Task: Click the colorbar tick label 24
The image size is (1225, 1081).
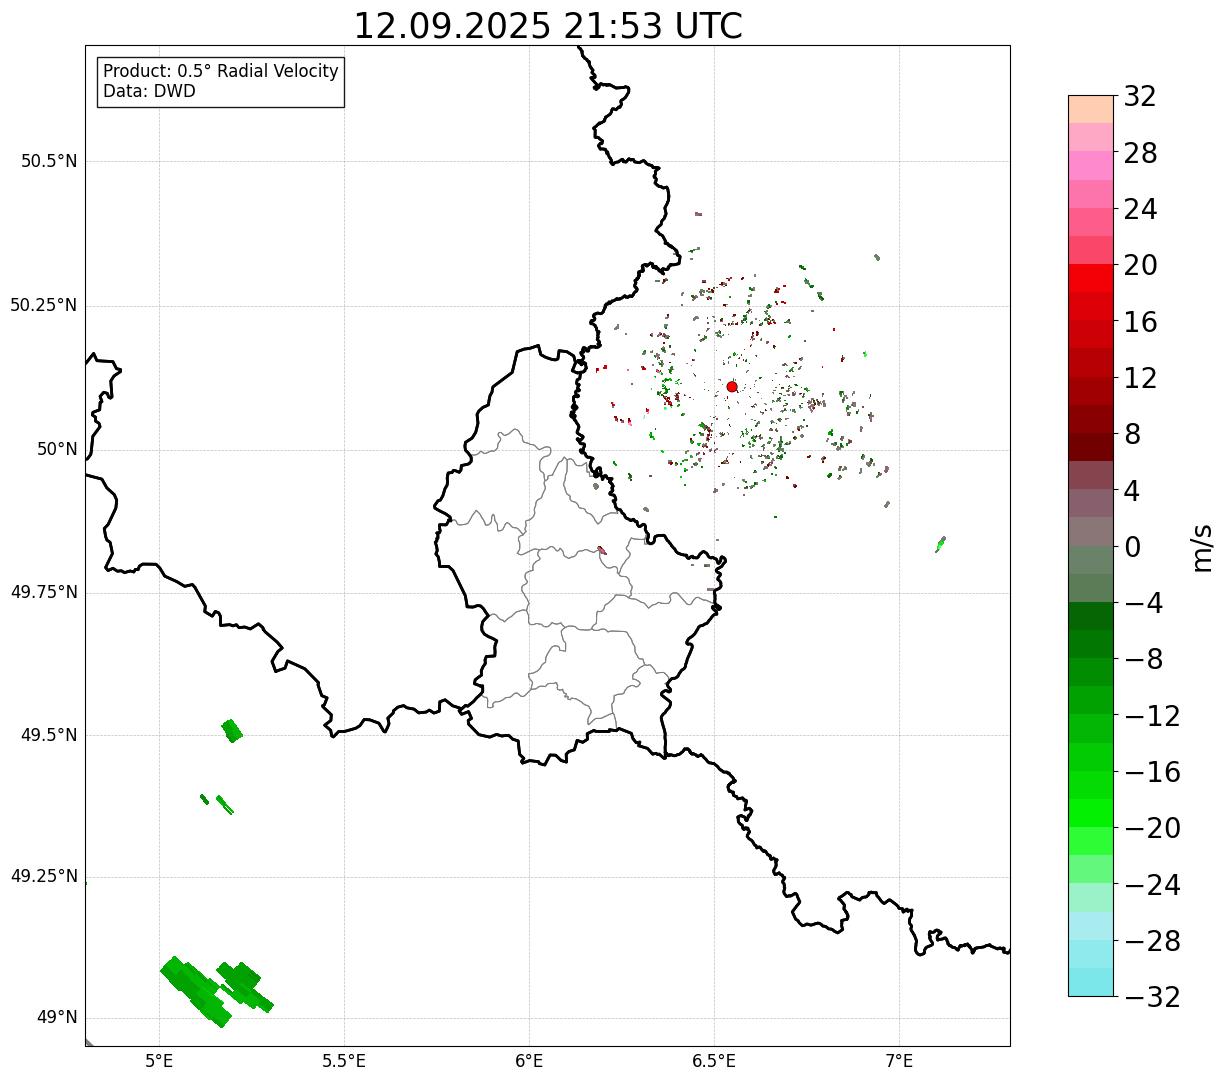Action: pos(1140,210)
